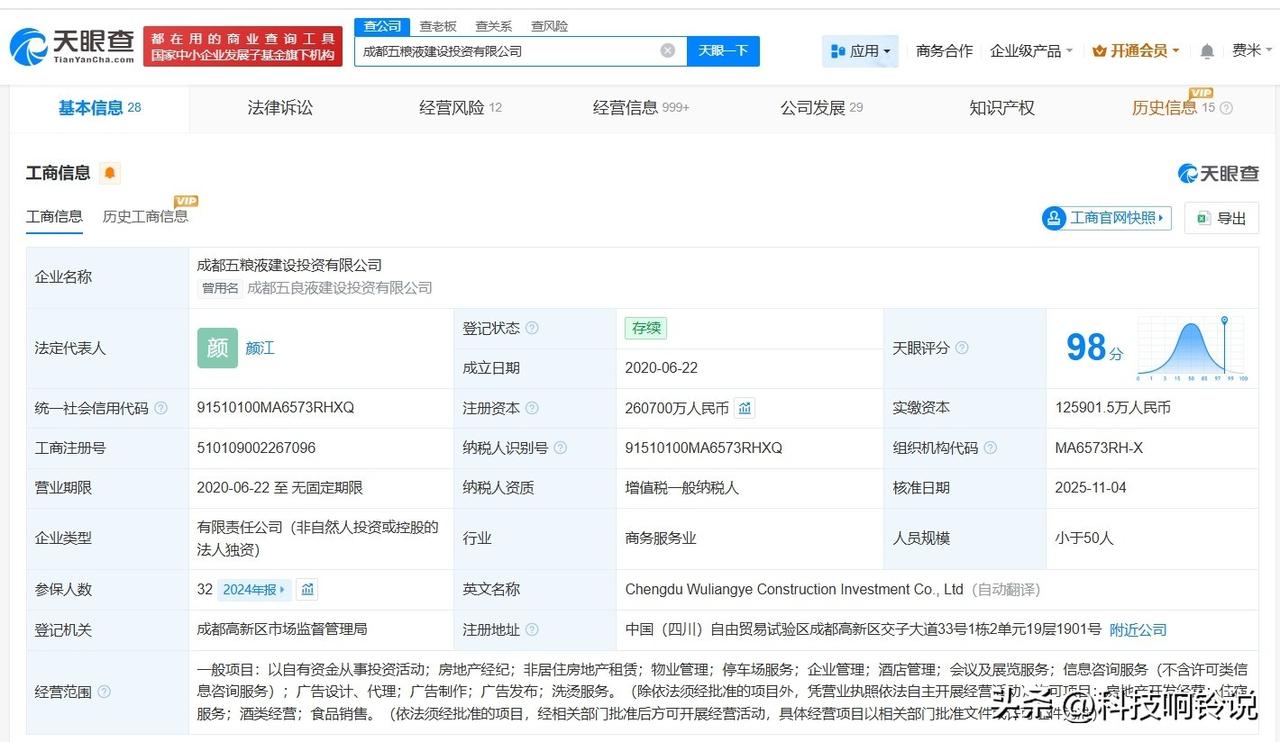
Task: Click the 导出 export button
Action: (1221, 218)
